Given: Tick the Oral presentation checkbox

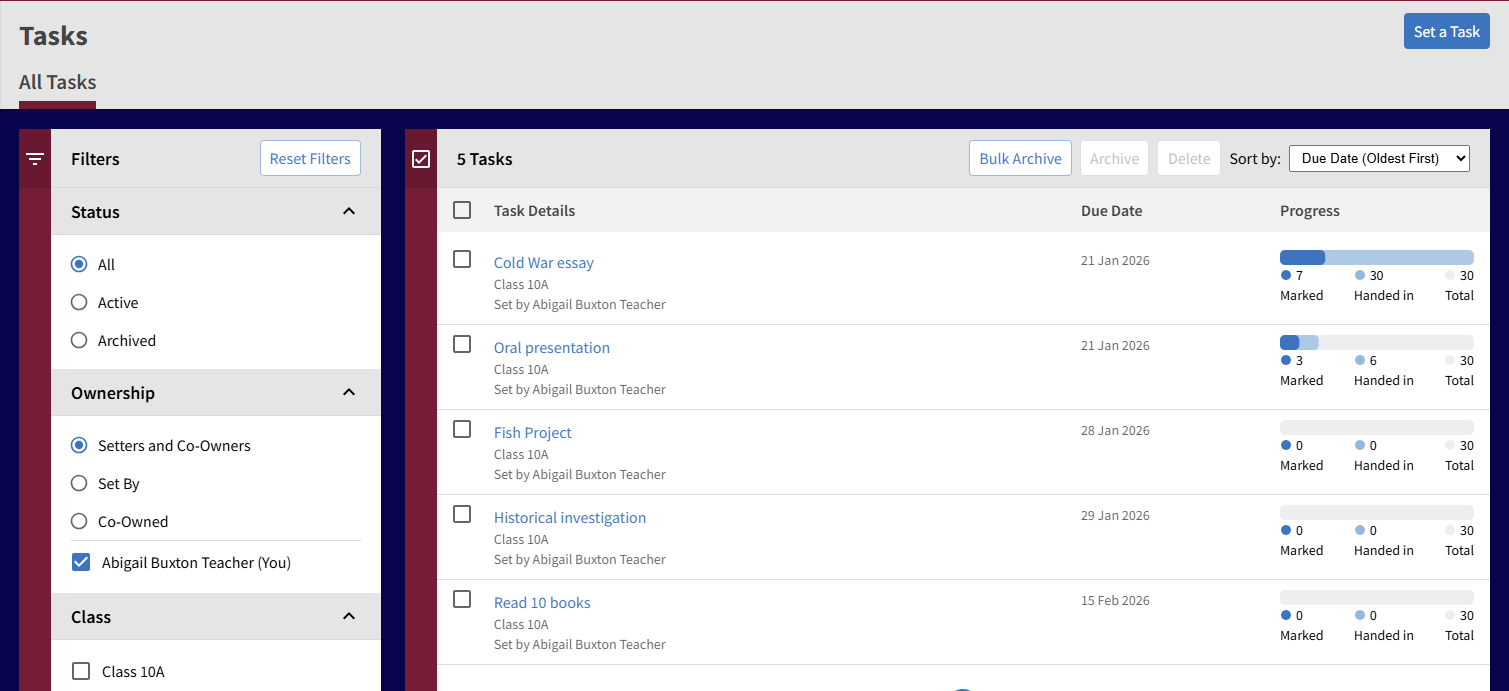Looking at the screenshot, I should [462, 344].
